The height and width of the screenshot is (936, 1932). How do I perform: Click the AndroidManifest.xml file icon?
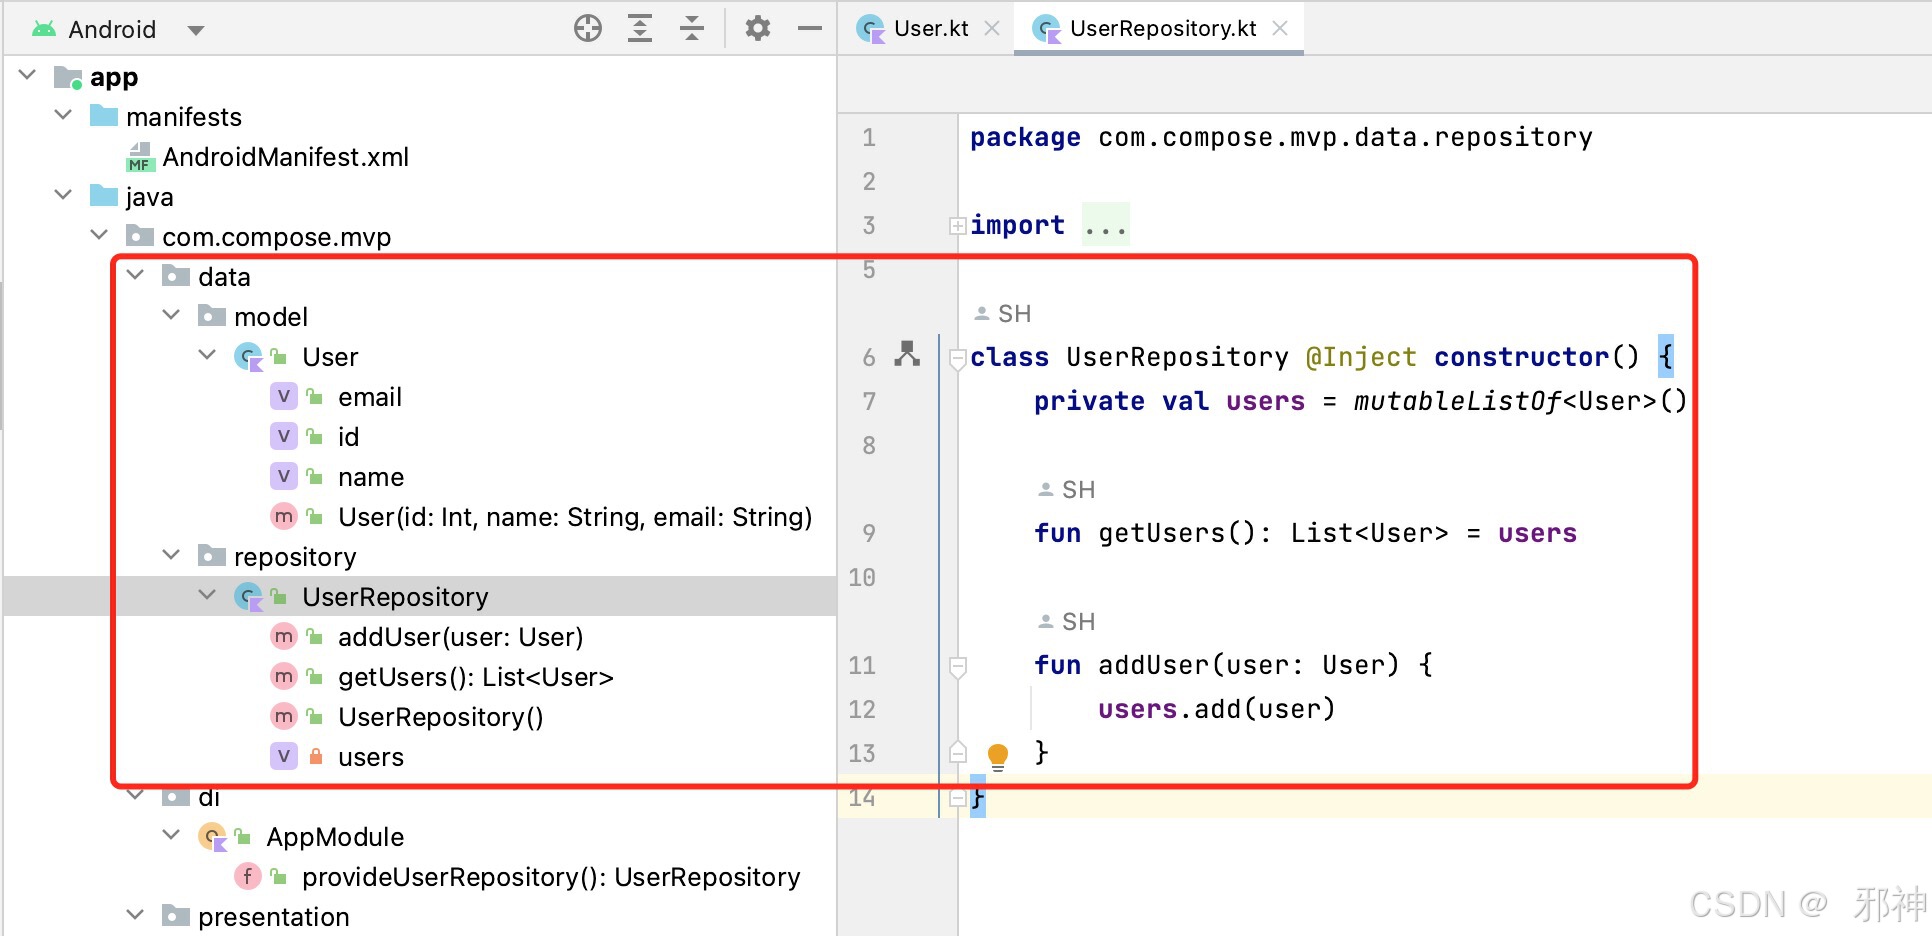click(x=141, y=156)
